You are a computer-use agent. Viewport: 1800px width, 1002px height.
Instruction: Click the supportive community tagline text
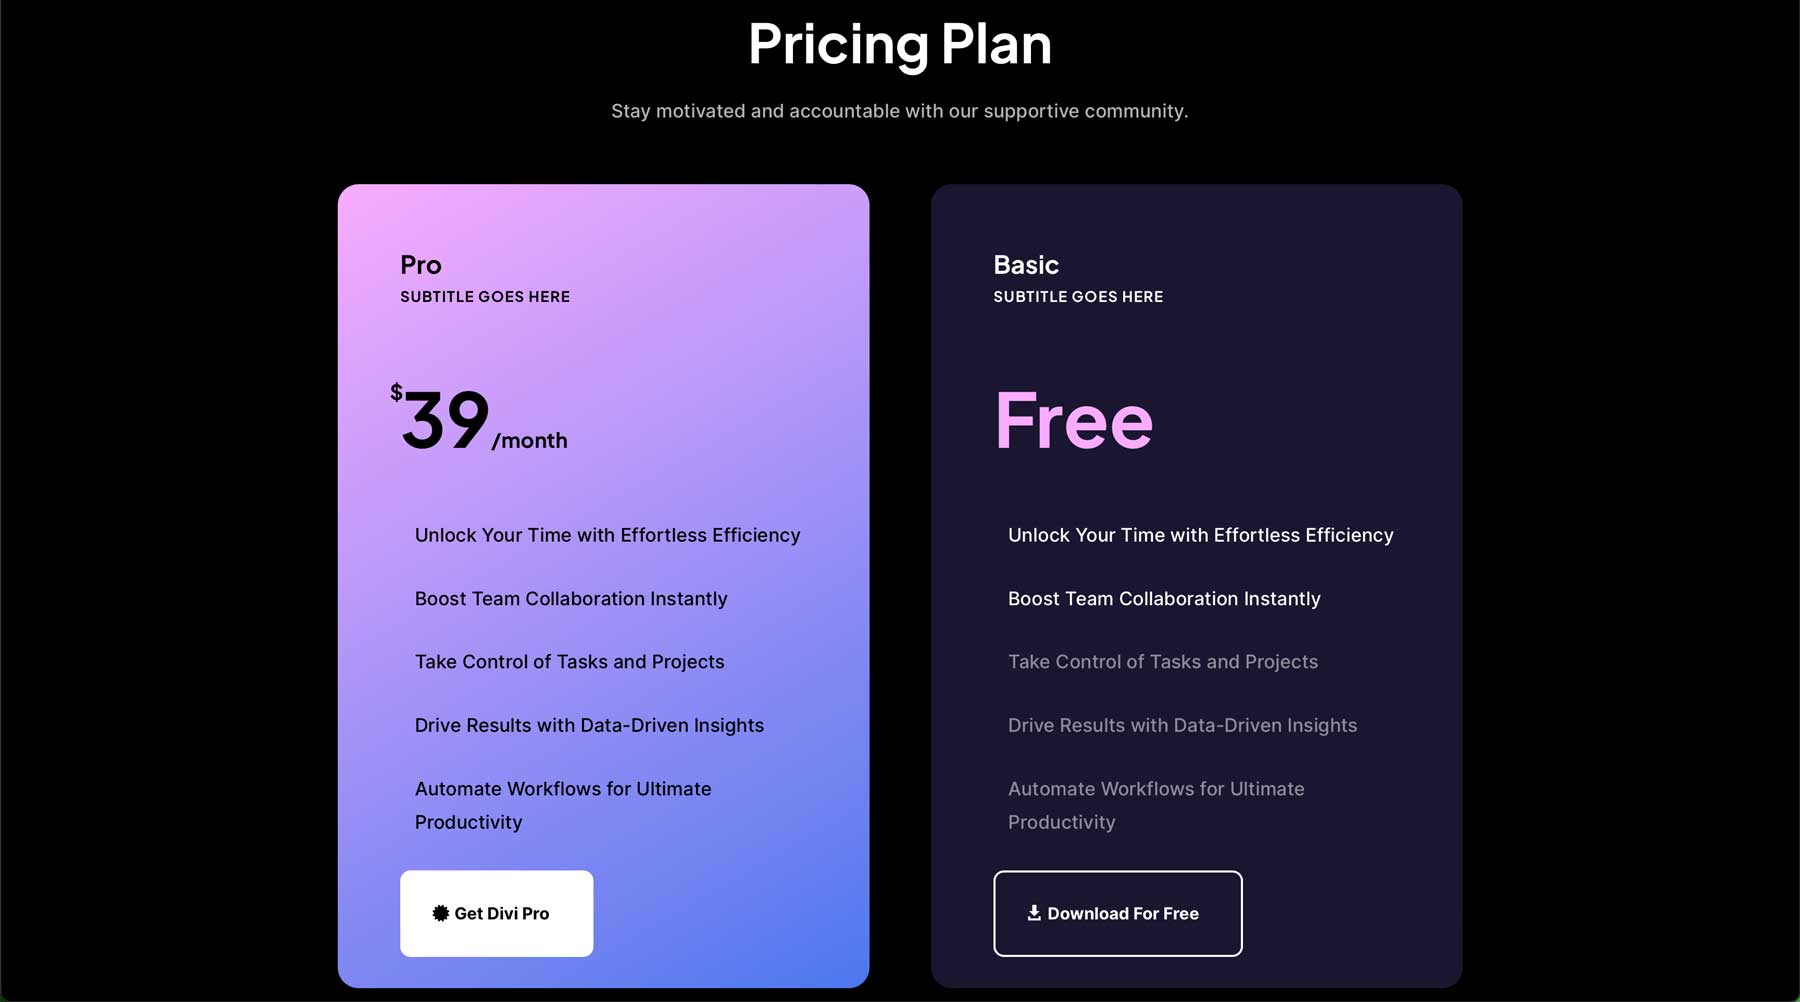(899, 111)
